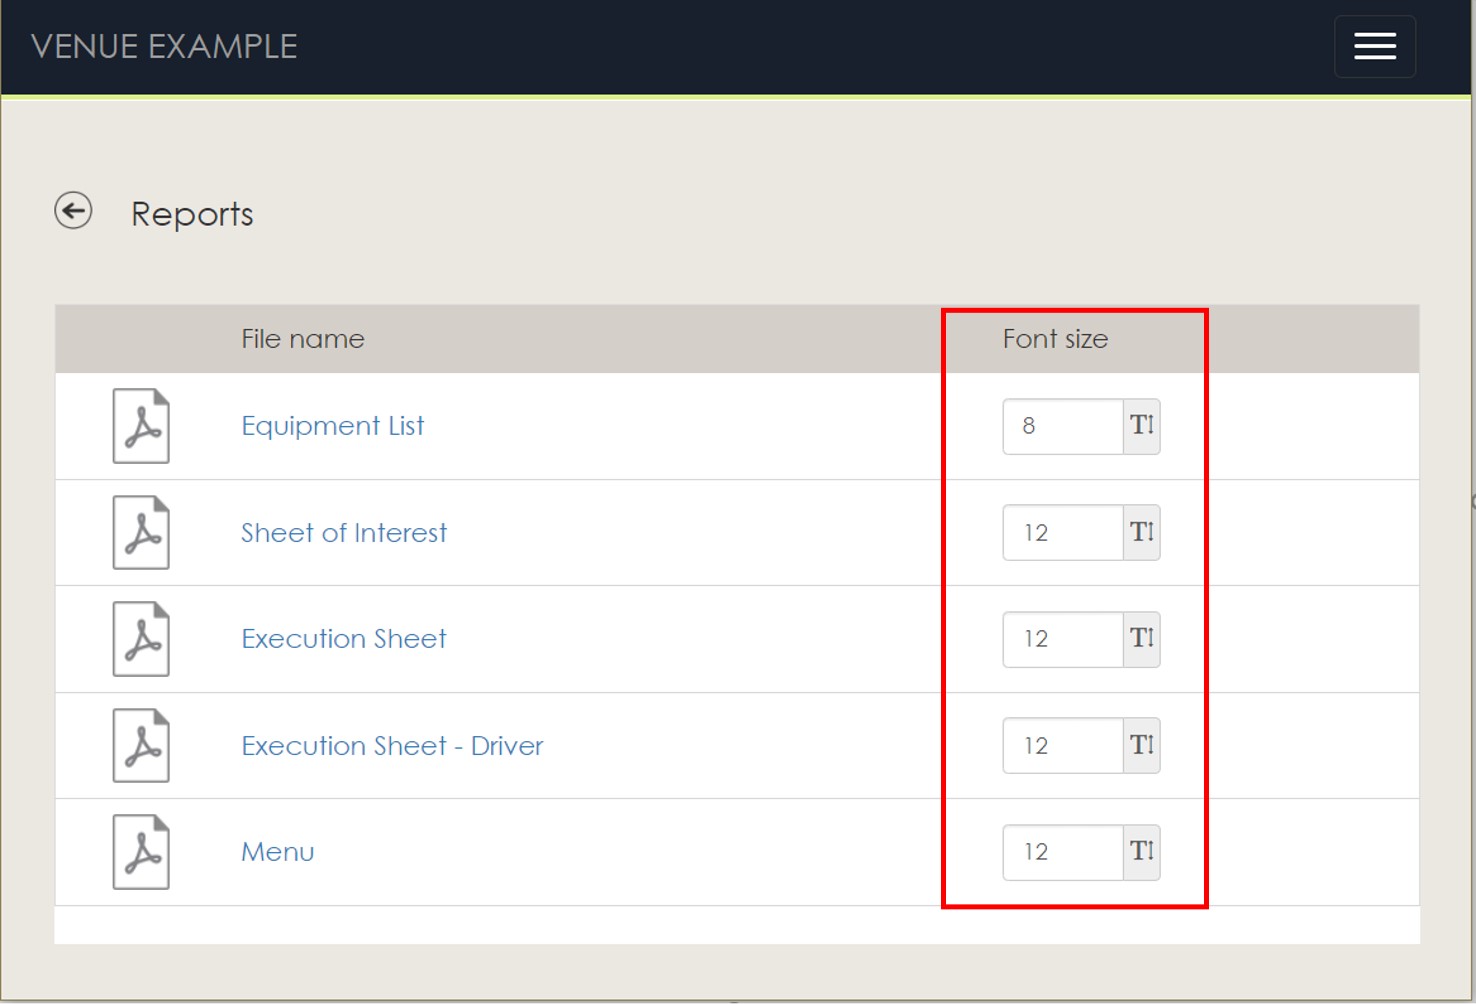This screenshot has height=1004, width=1476.
Task: Open the hamburger navigation menu
Action: pyautogui.click(x=1374, y=46)
